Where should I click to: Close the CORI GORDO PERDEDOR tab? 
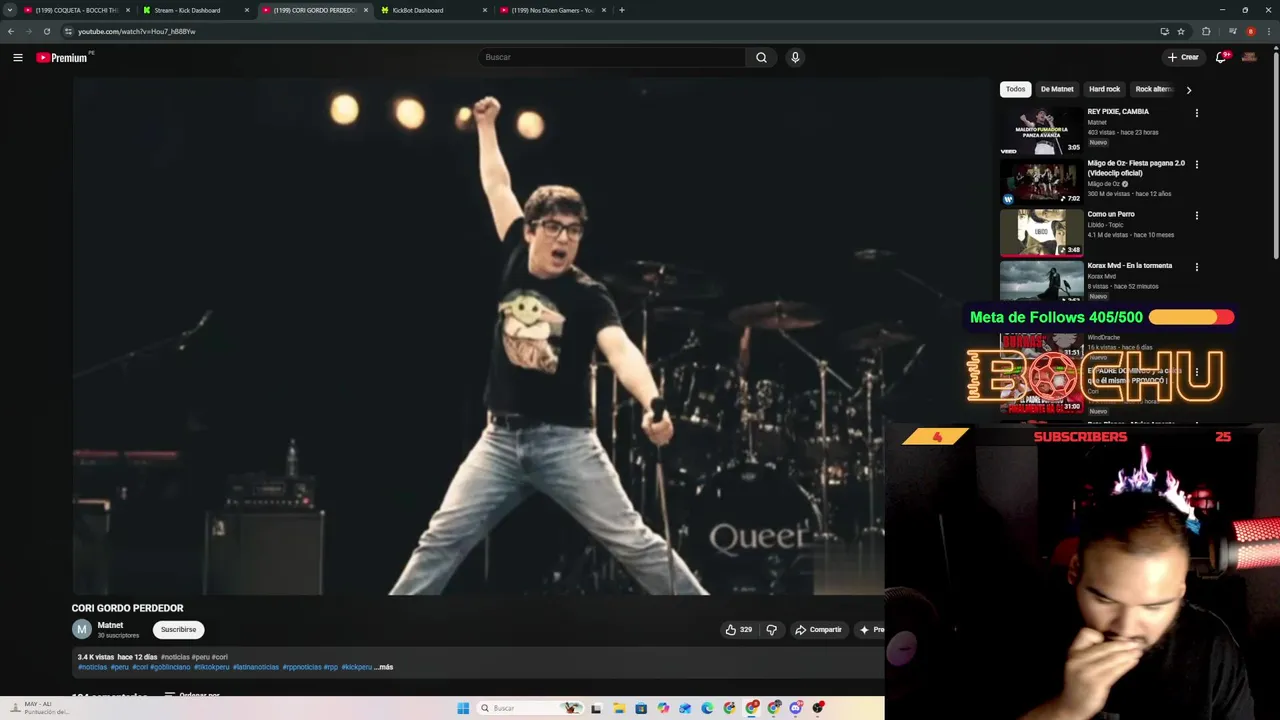coord(366,10)
